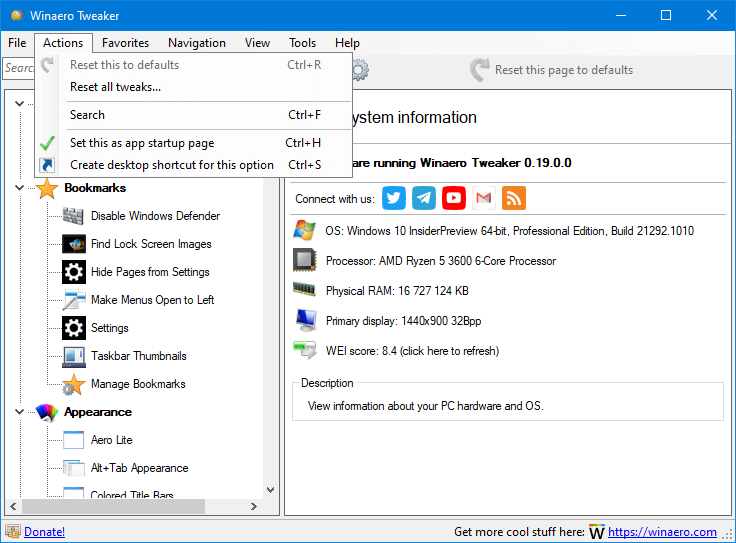Click the Donate! link

(45, 532)
